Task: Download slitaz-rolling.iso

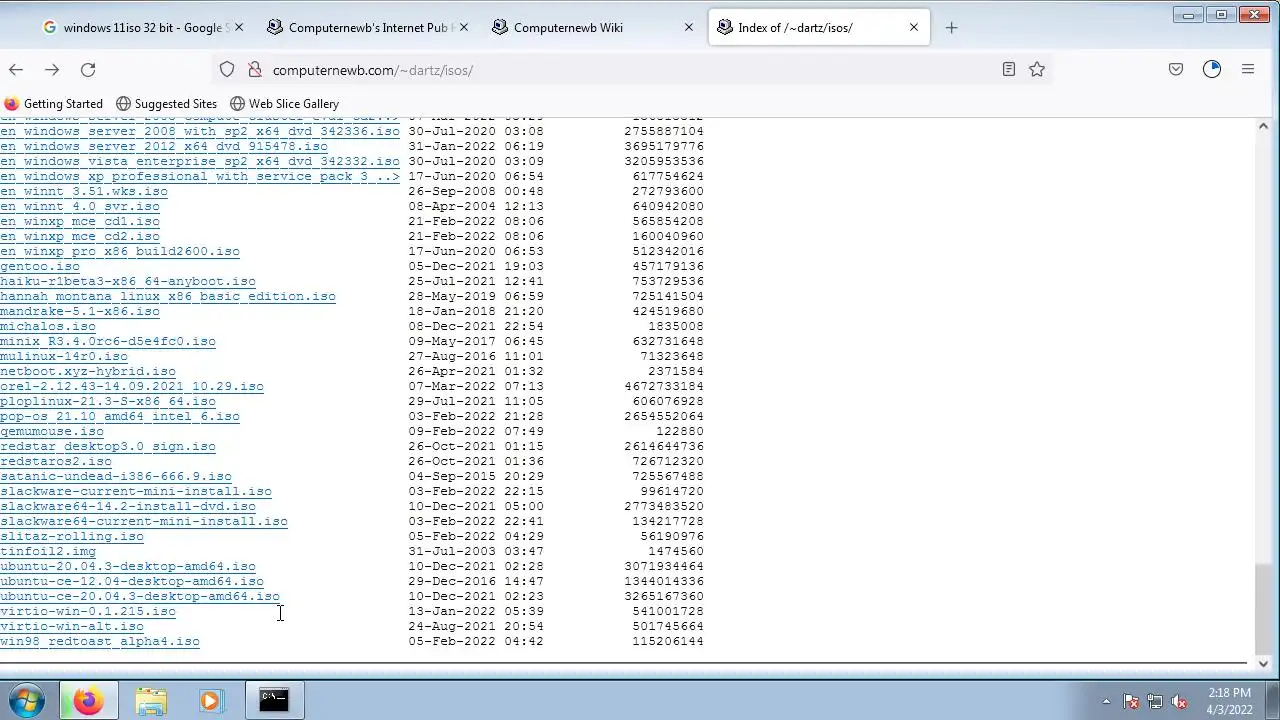Action: pyautogui.click(x=72, y=536)
